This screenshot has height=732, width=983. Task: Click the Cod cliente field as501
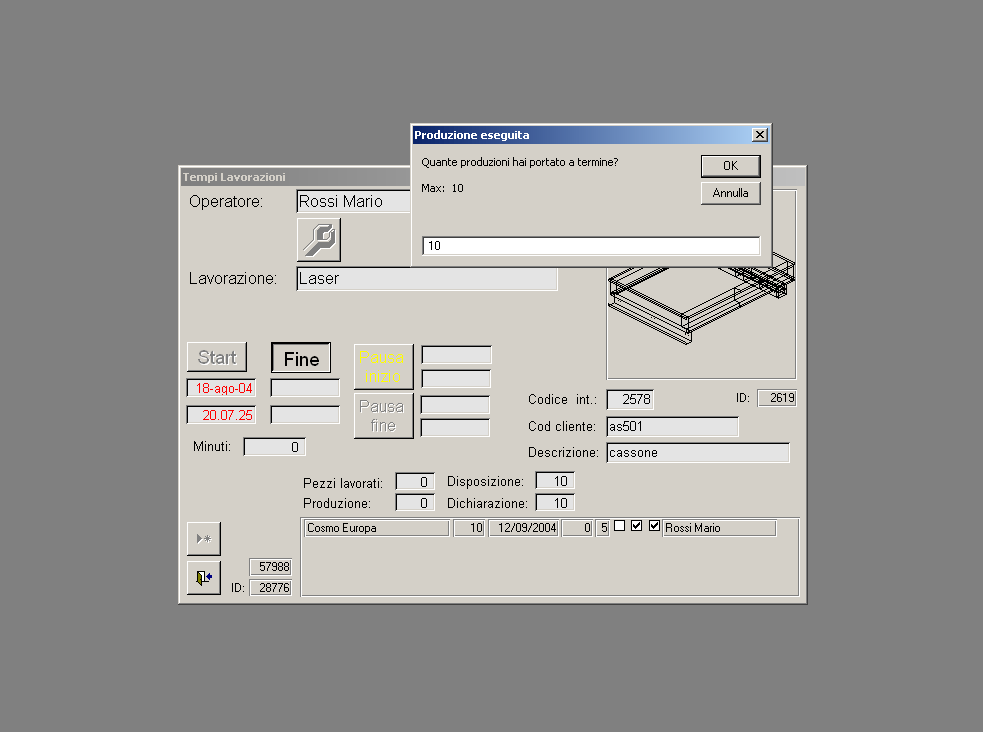point(672,427)
